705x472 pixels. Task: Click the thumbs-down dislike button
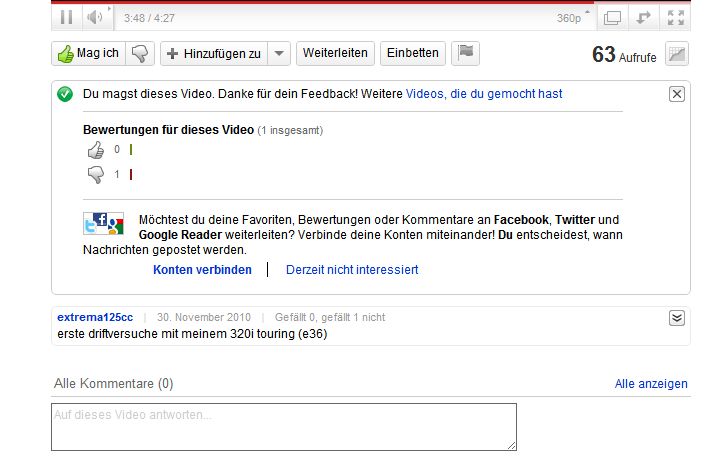tap(140, 53)
